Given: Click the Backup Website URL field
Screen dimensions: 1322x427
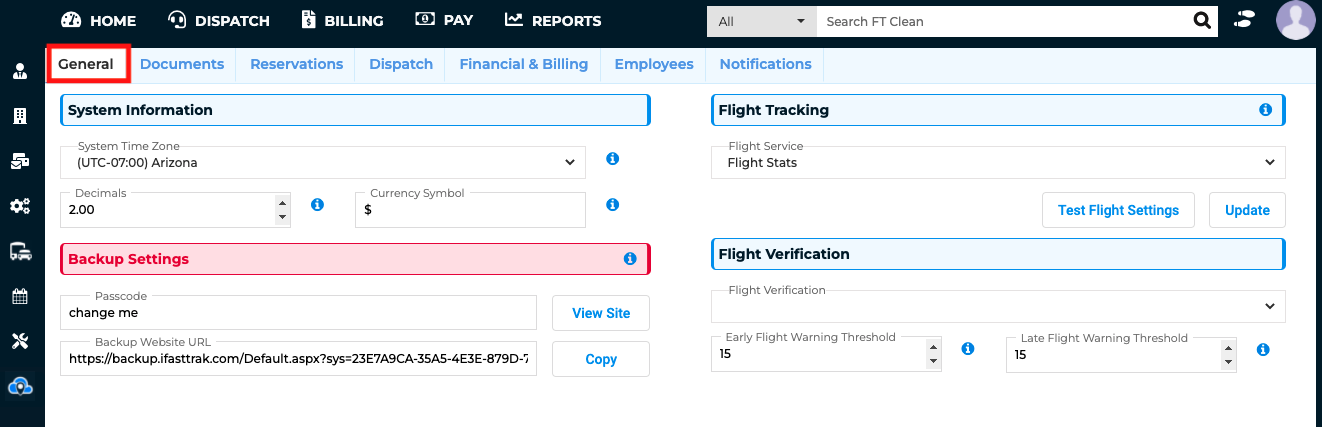Looking at the screenshot, I should pyautogui.click(x=299, y=358).
